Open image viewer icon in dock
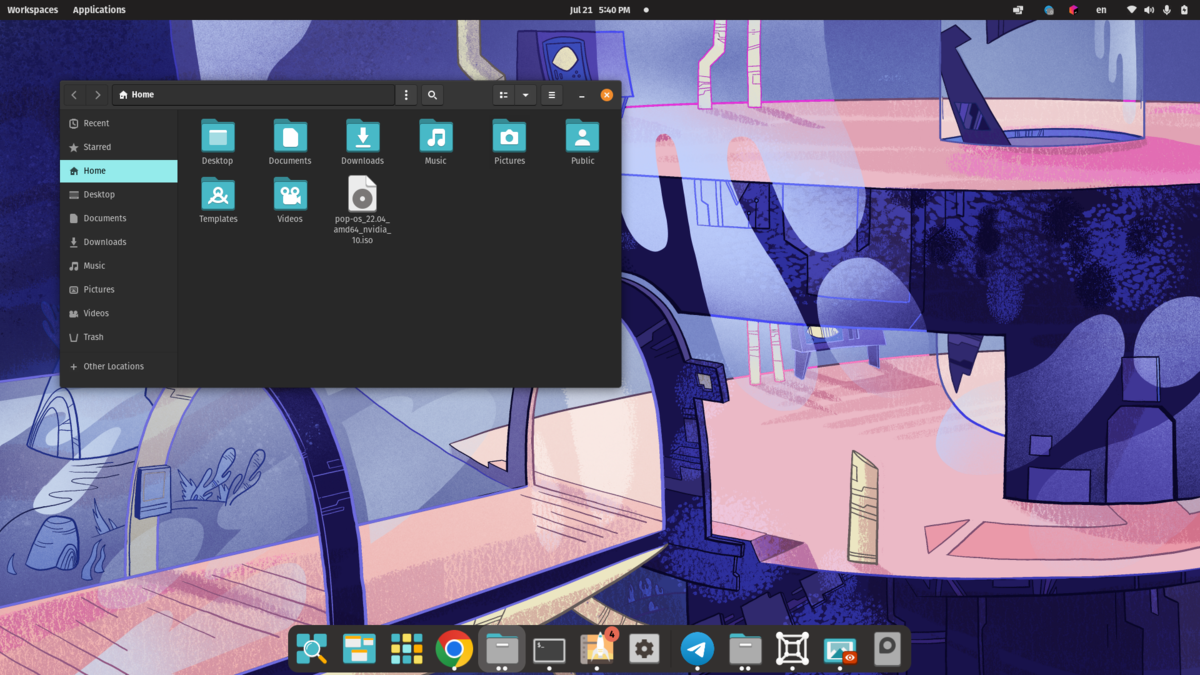Image resolution: width=1200 pixels, height=675 pixels. [840, 650]
